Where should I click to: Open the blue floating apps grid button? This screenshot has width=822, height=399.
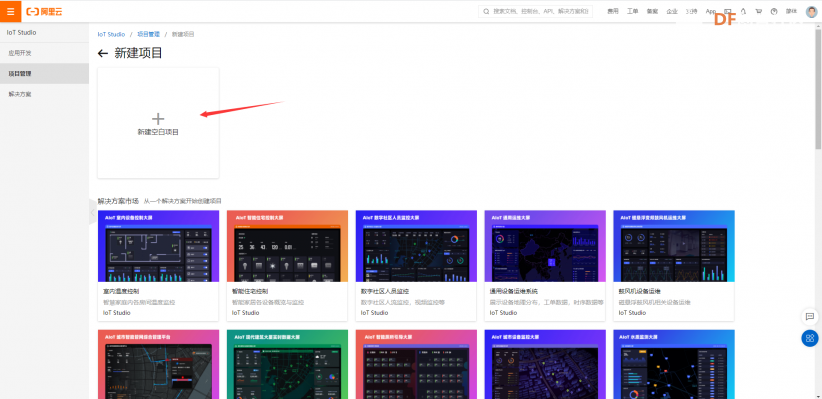coord(809,338)
